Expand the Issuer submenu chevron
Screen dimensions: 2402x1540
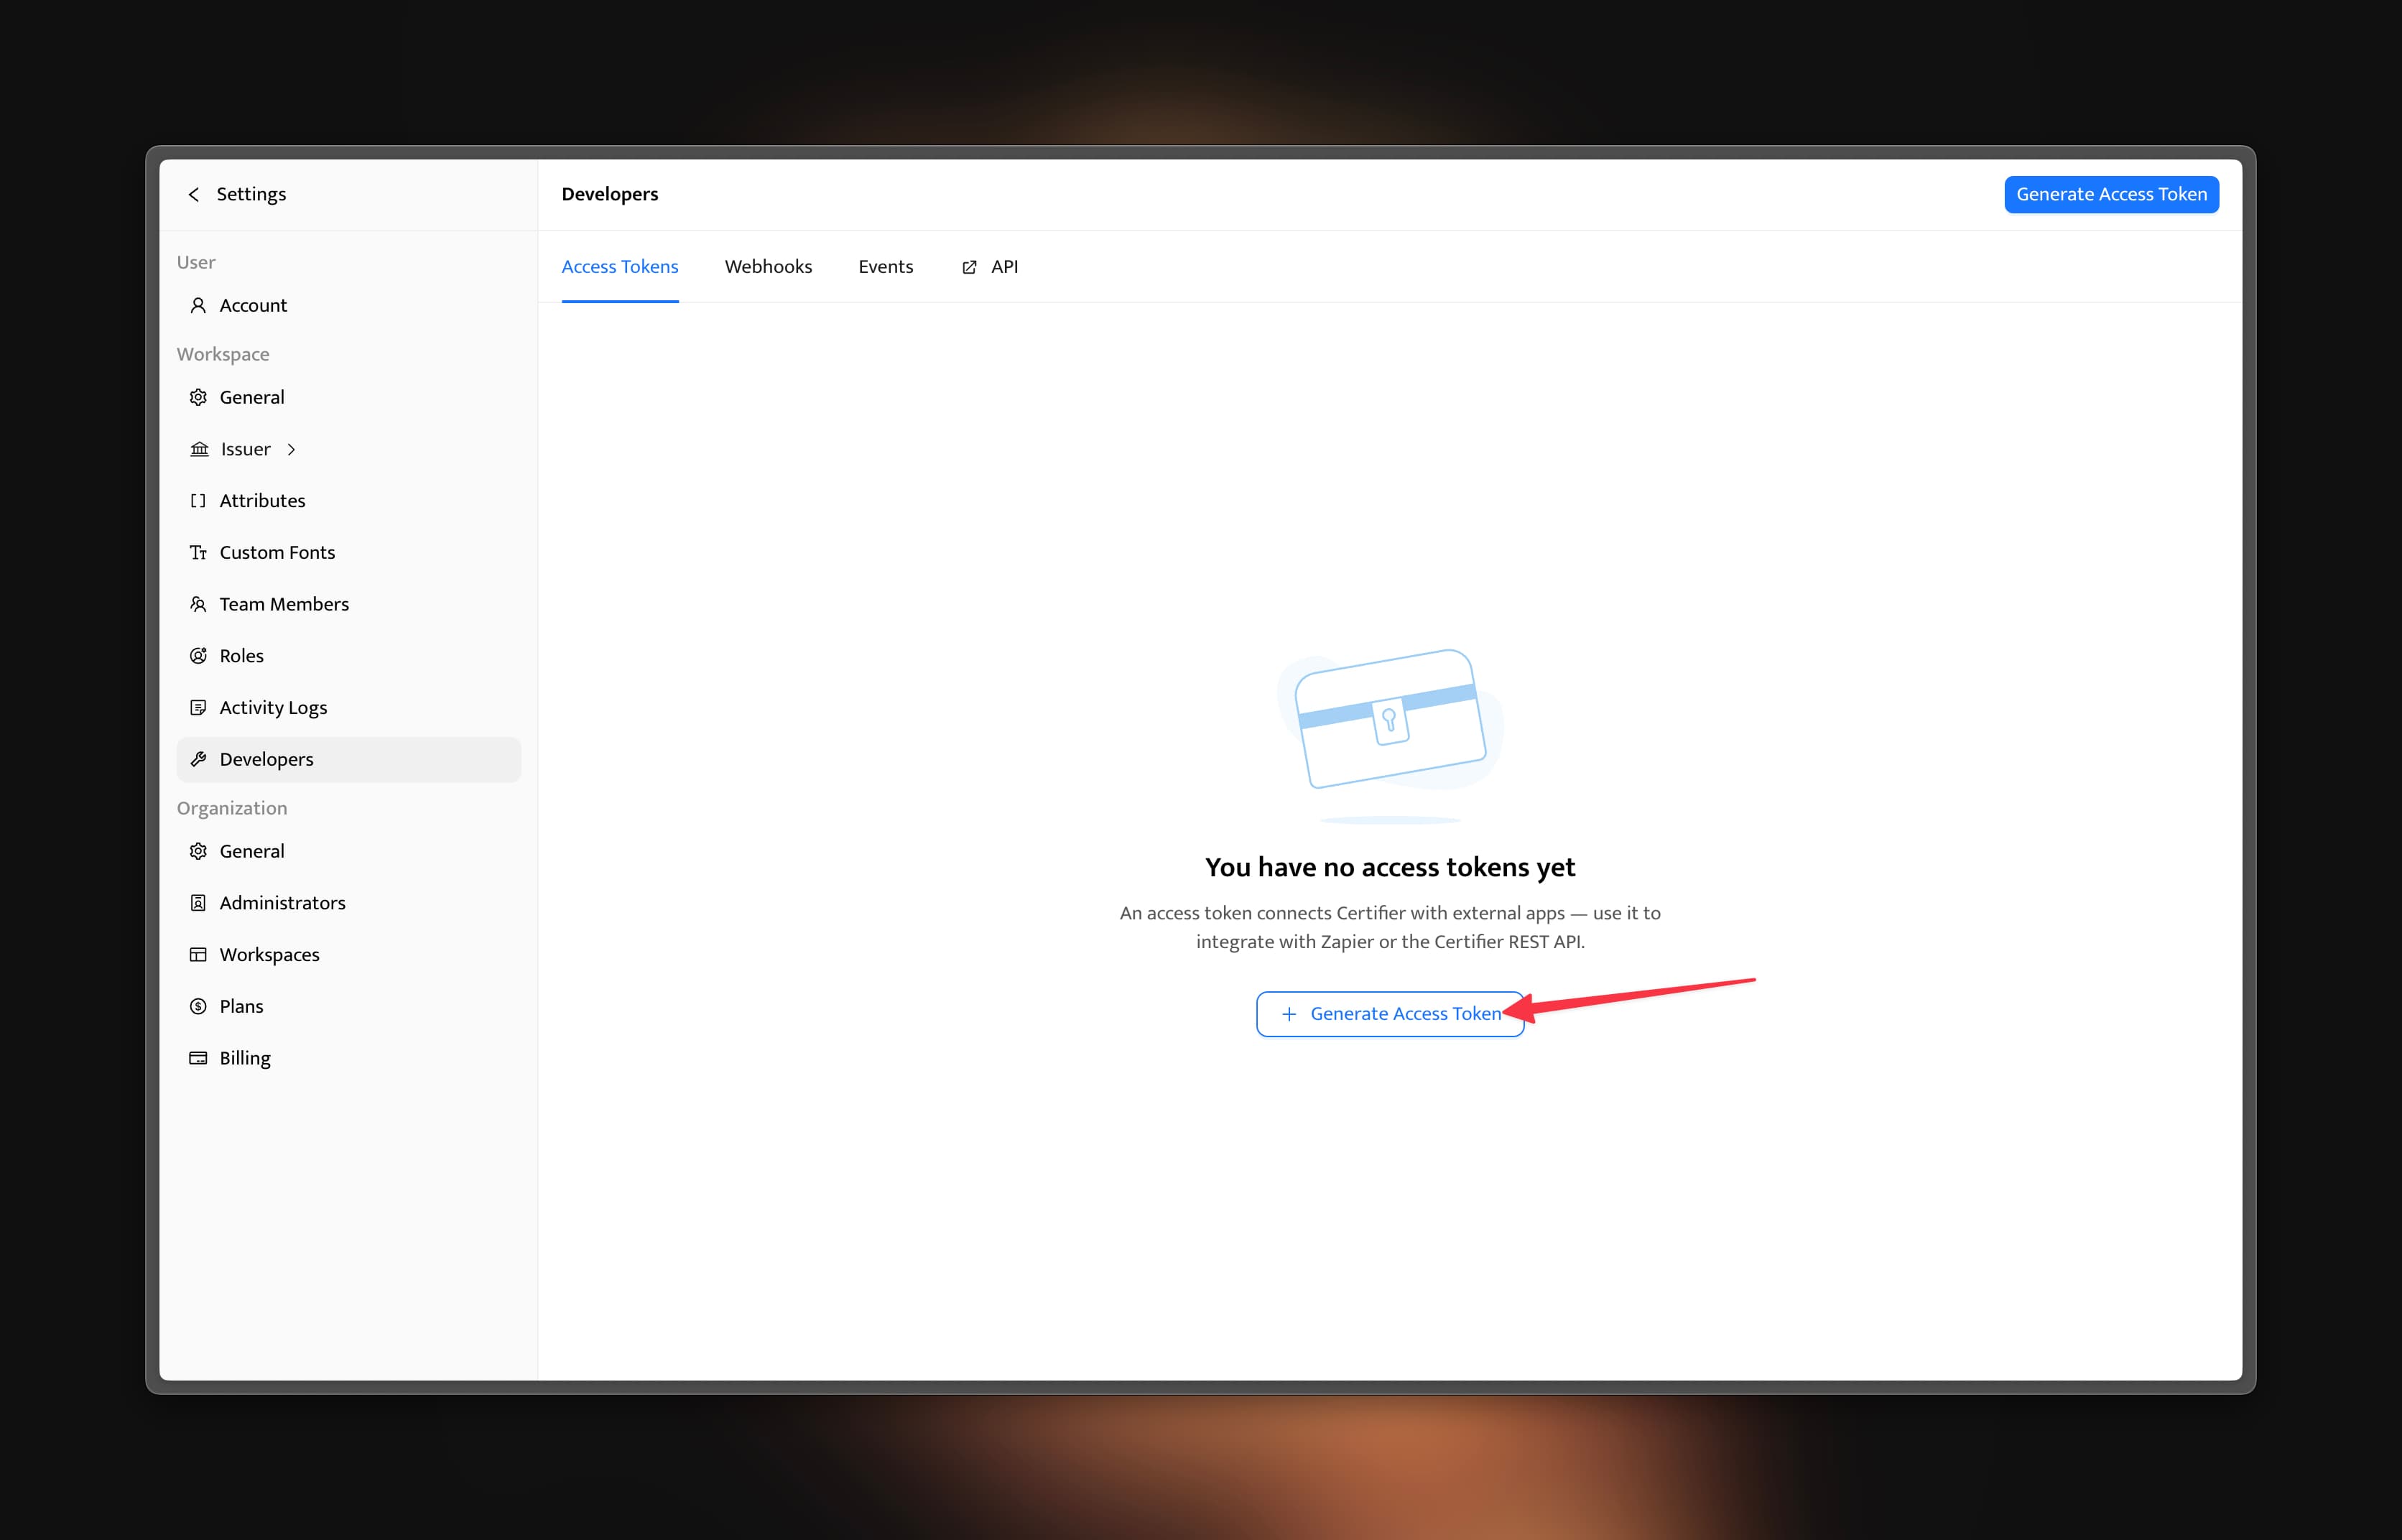[x=291, y=449]
